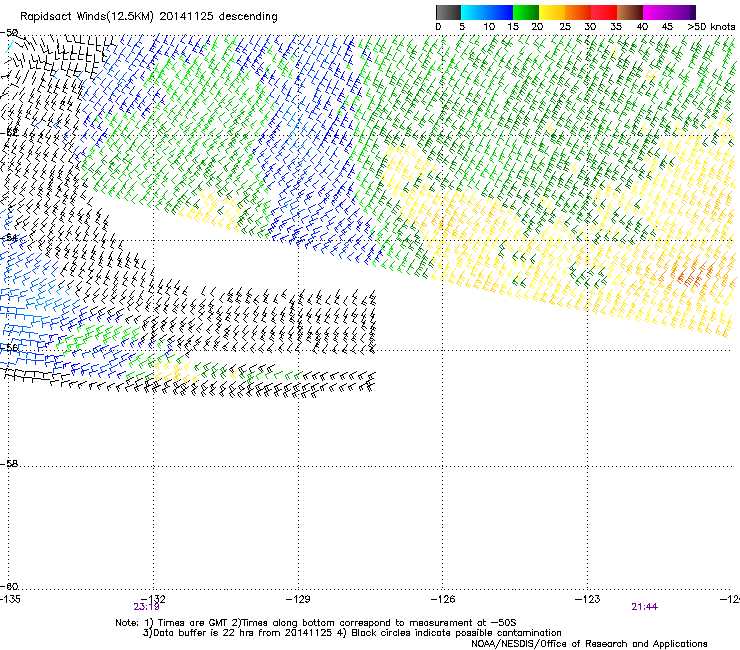Click the orange 25-30 knots legend segment
This screenshot has width=740, height=650.
[578, 12]
